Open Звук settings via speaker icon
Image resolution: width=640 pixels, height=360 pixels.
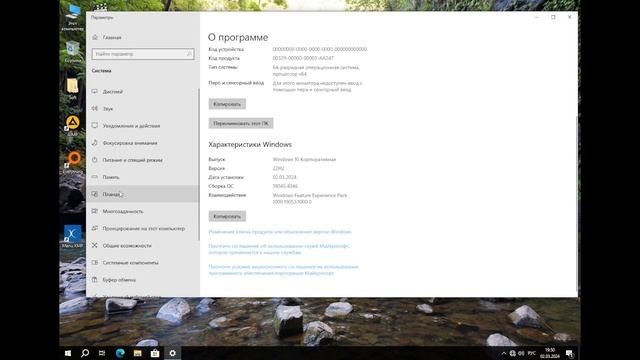[95, 109]
